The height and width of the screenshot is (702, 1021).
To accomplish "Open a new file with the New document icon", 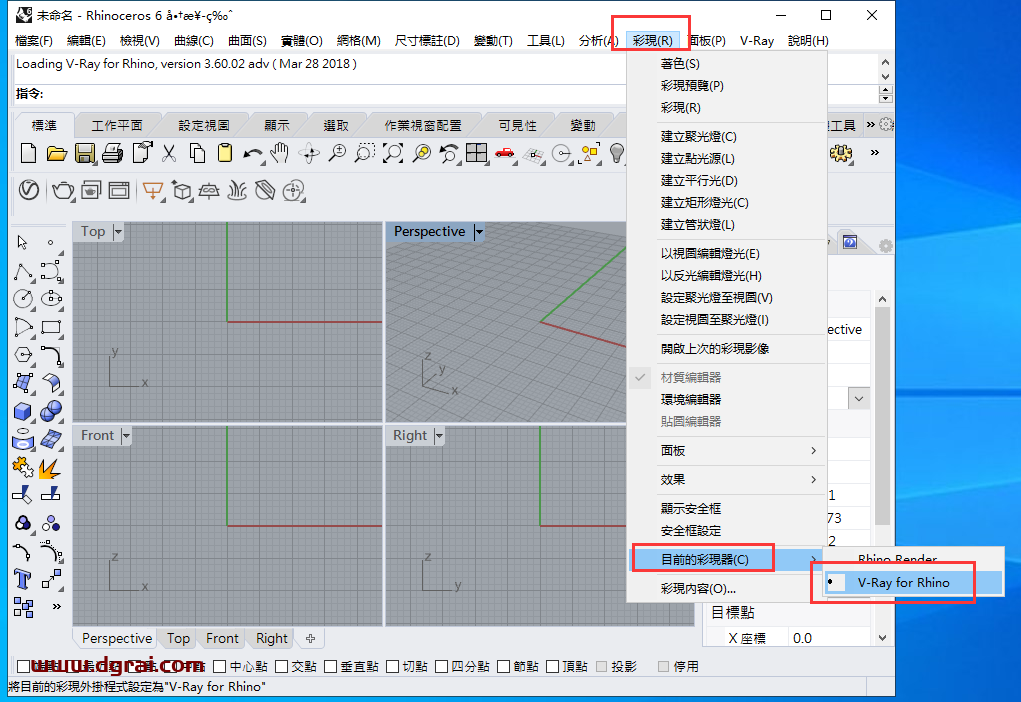I will pyautogui.click(x=28, y=153).
